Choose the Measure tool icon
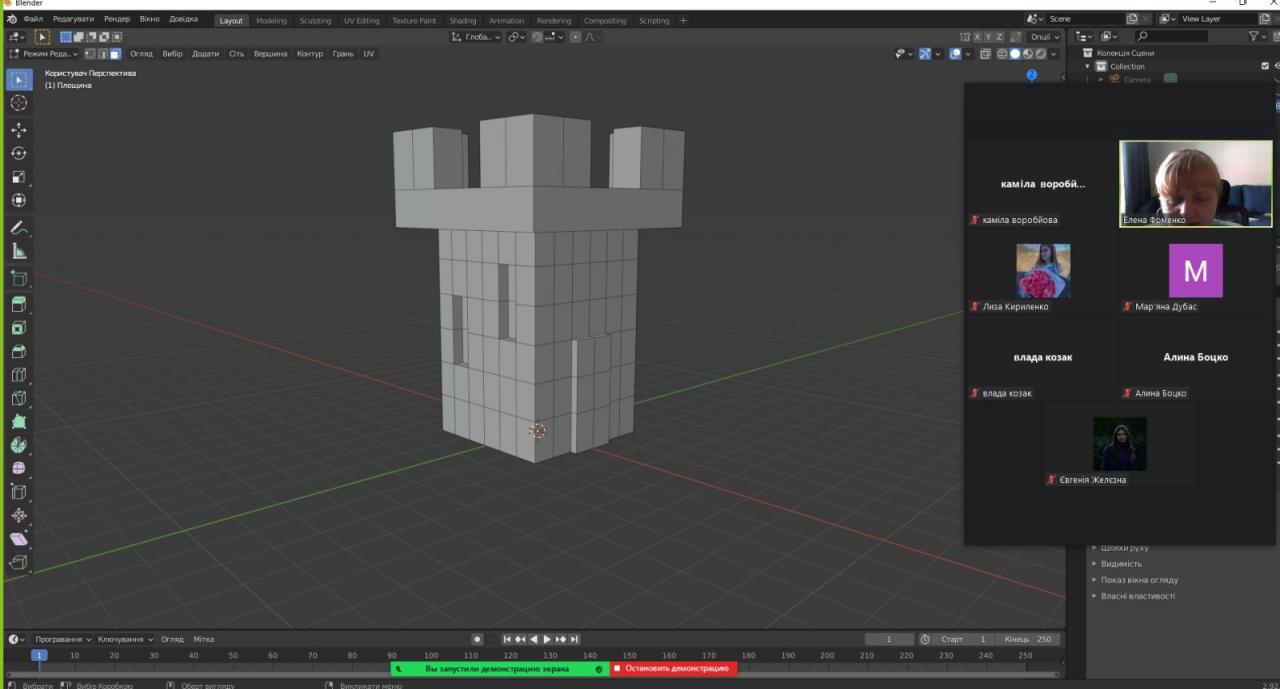This screenshot has height=689, width=1280. 18,251
